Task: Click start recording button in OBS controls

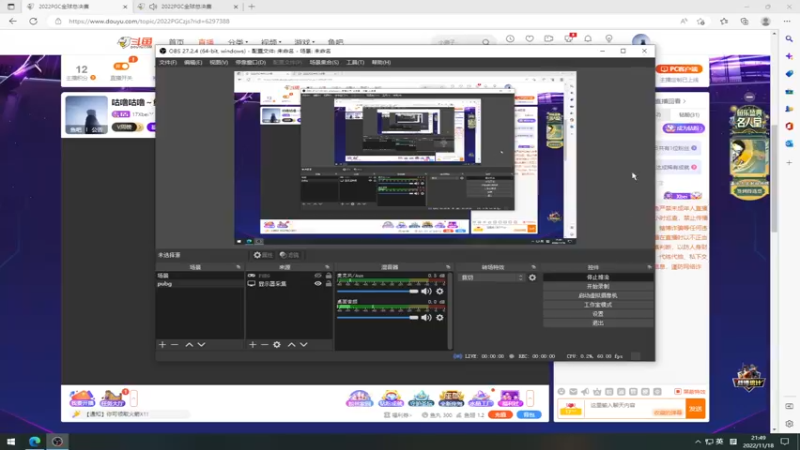Action: point(598,287)
